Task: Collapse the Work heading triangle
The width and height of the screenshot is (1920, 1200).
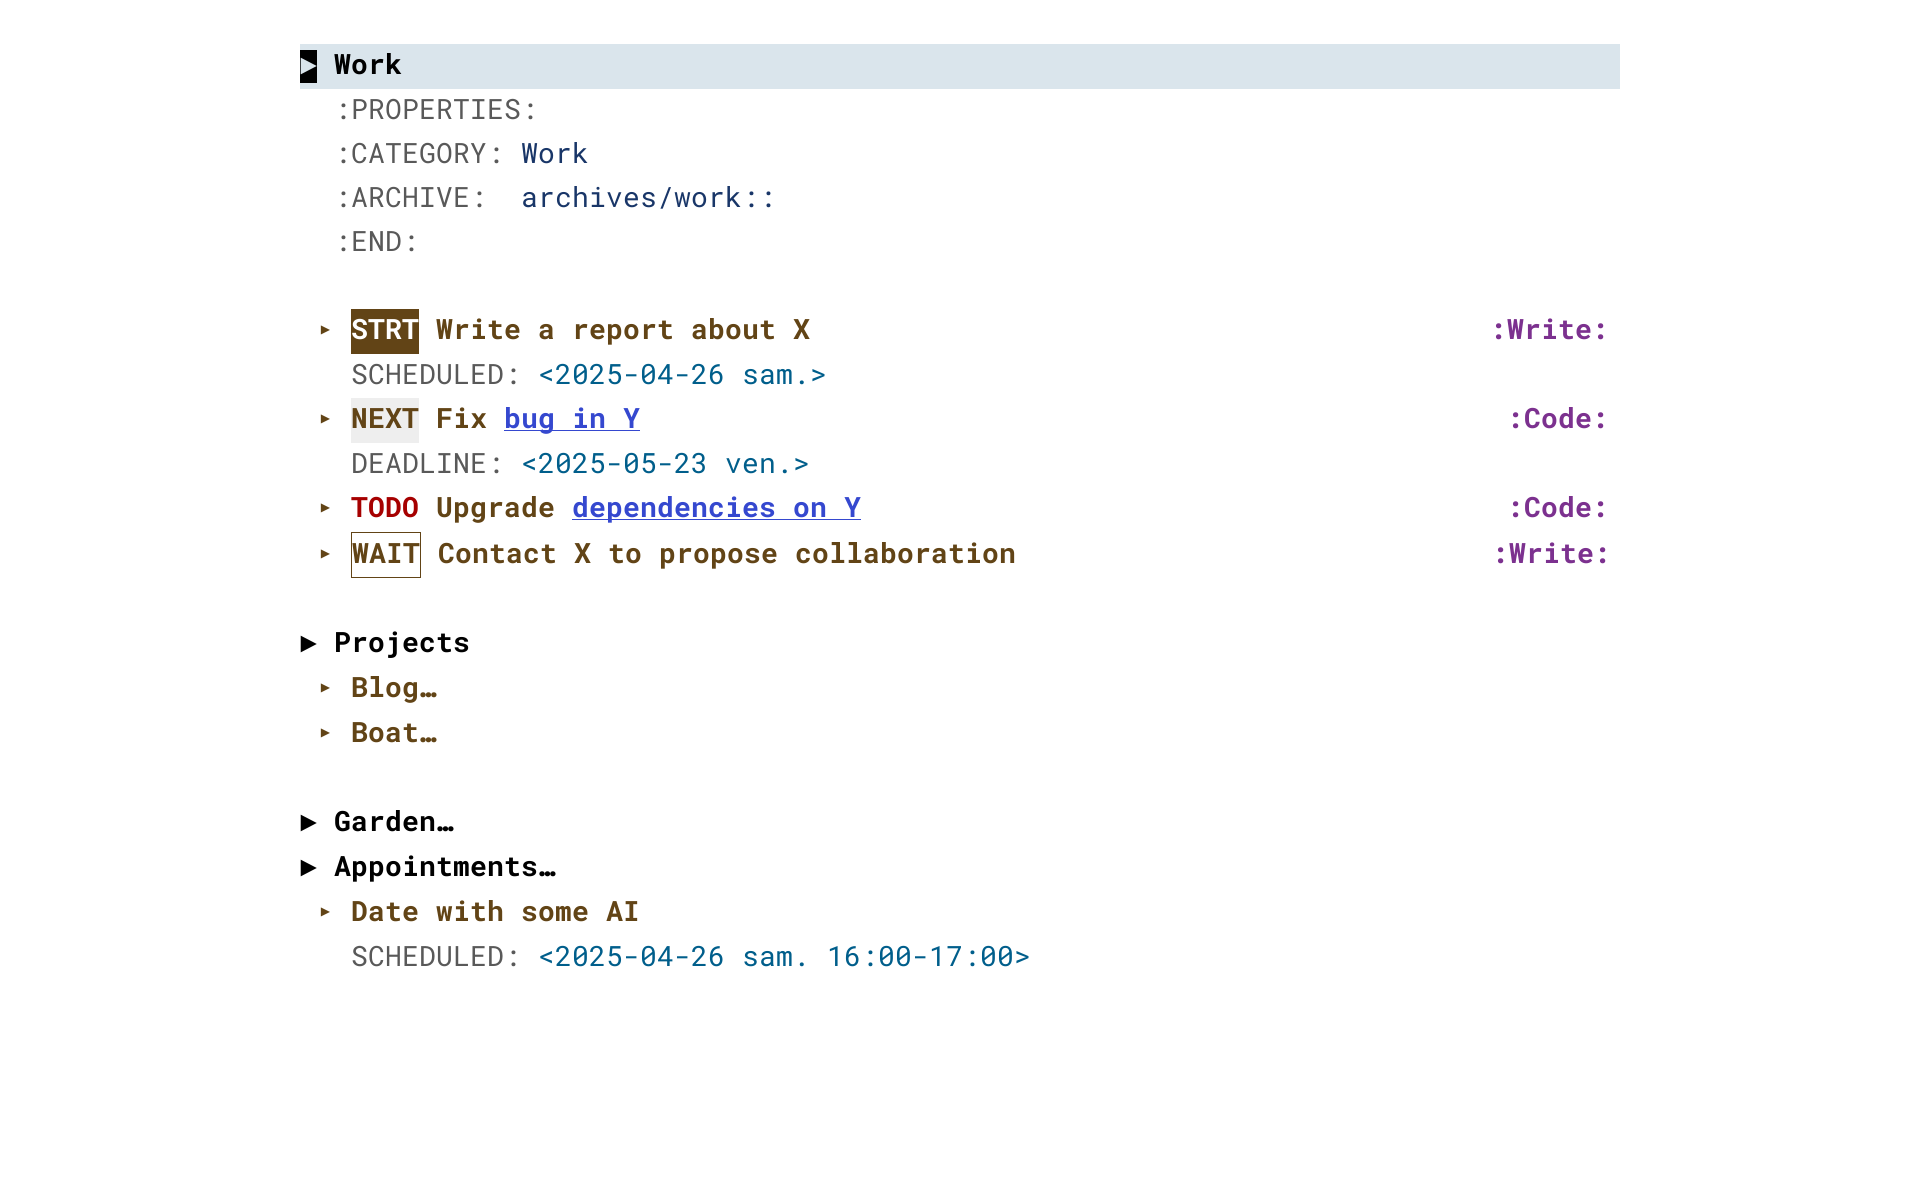Action: click(x=309, y=66)
